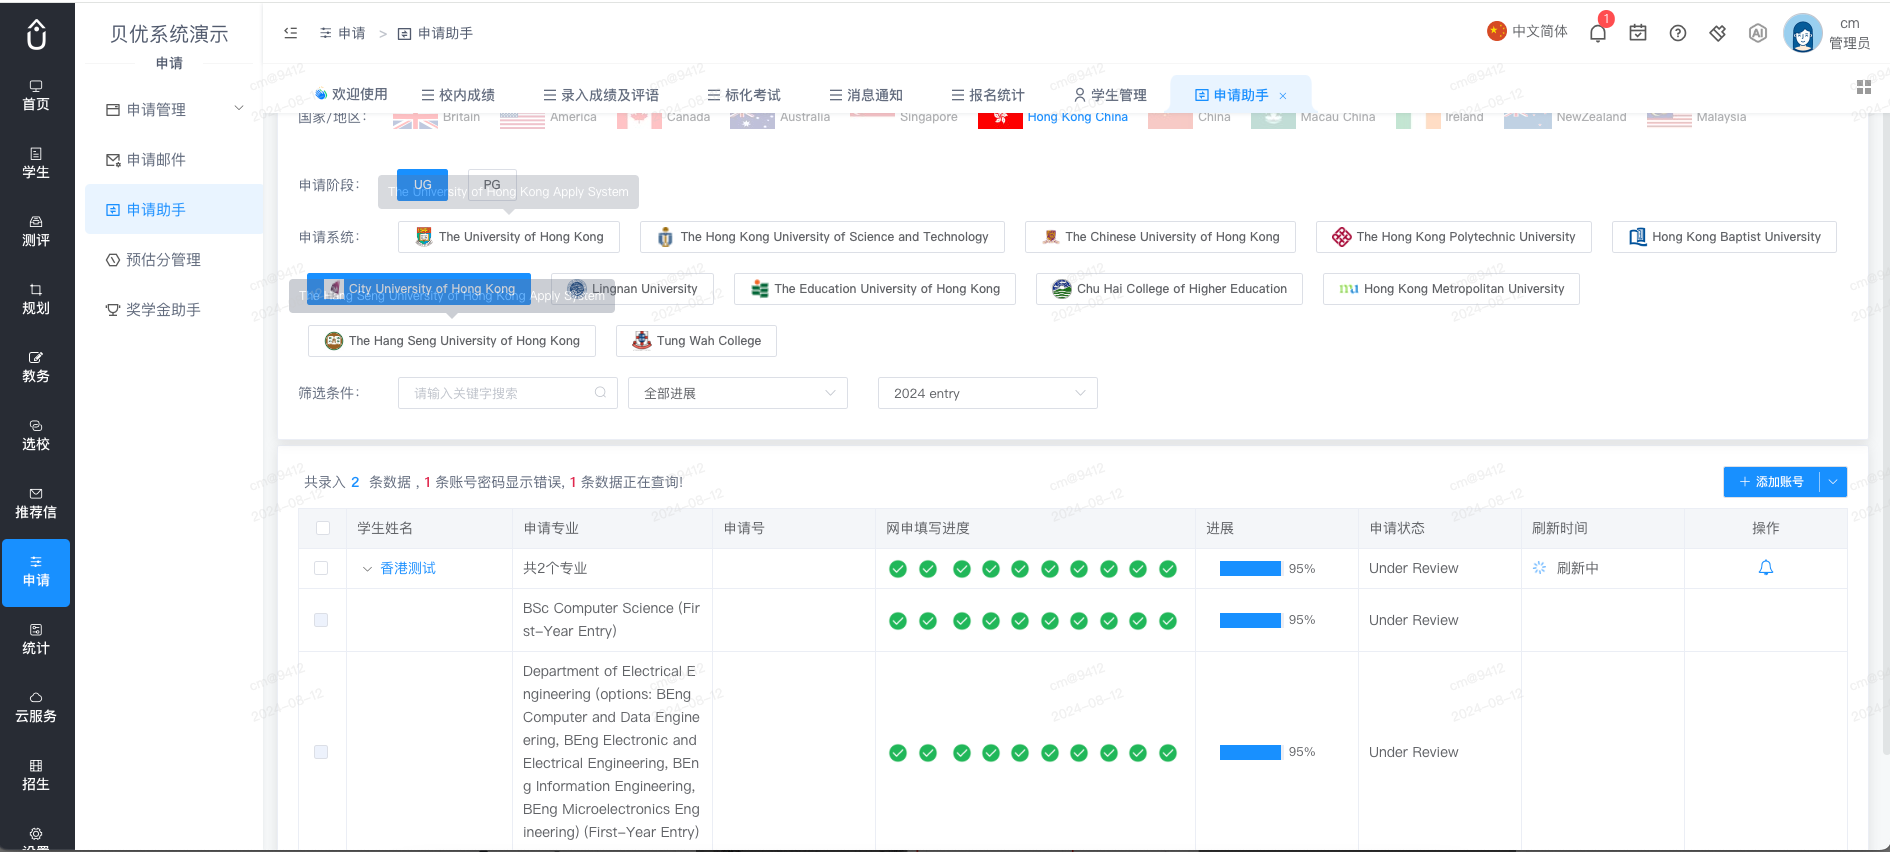The image size is (1890, 852).
Task: Check the BSc Computer Science row checkbox
Action: click(x=321, y=620)
